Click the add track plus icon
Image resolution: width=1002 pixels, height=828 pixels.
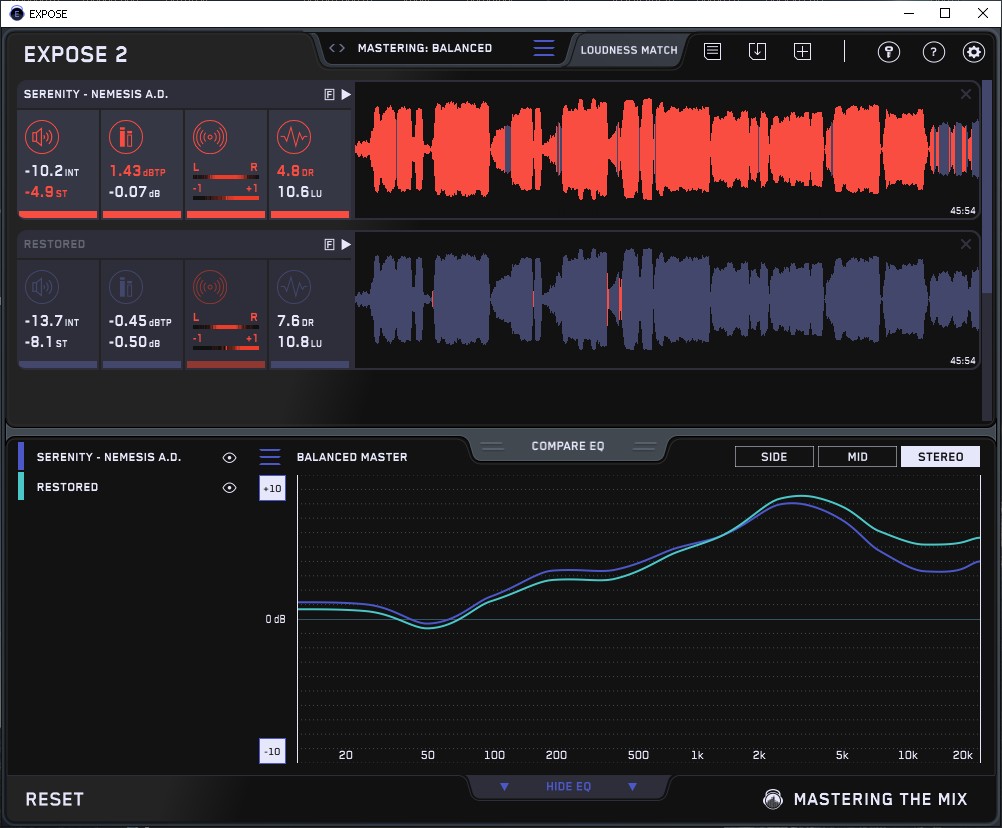pos(802,51)
